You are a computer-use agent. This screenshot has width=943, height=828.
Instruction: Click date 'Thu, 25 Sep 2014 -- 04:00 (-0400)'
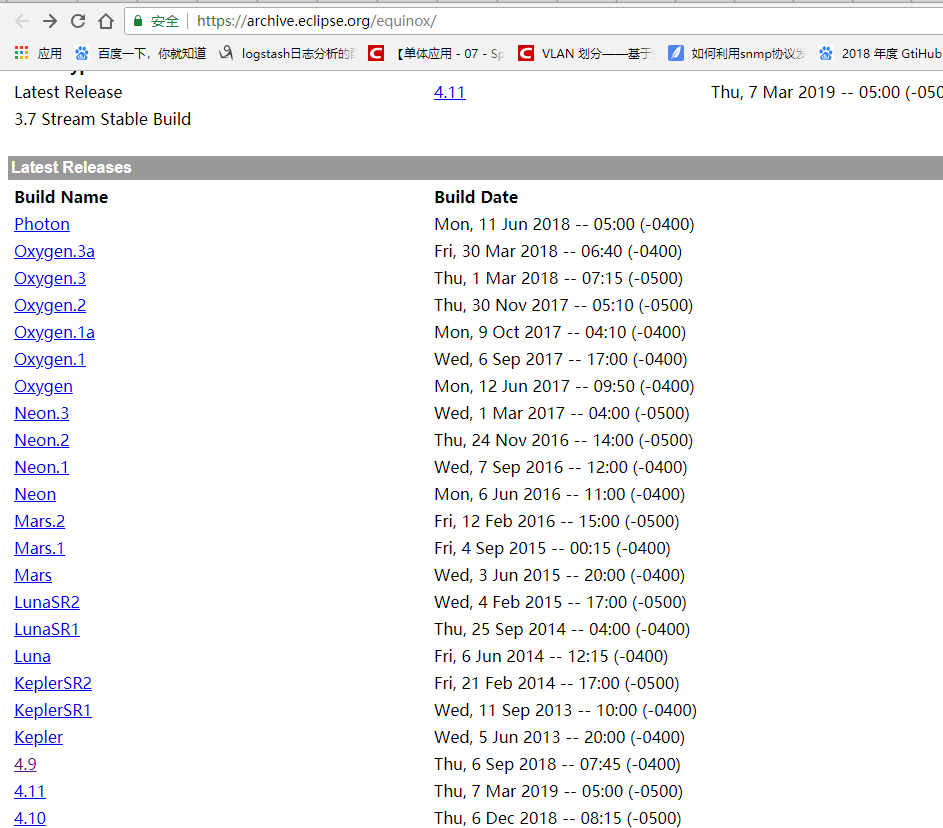[562, 630]
